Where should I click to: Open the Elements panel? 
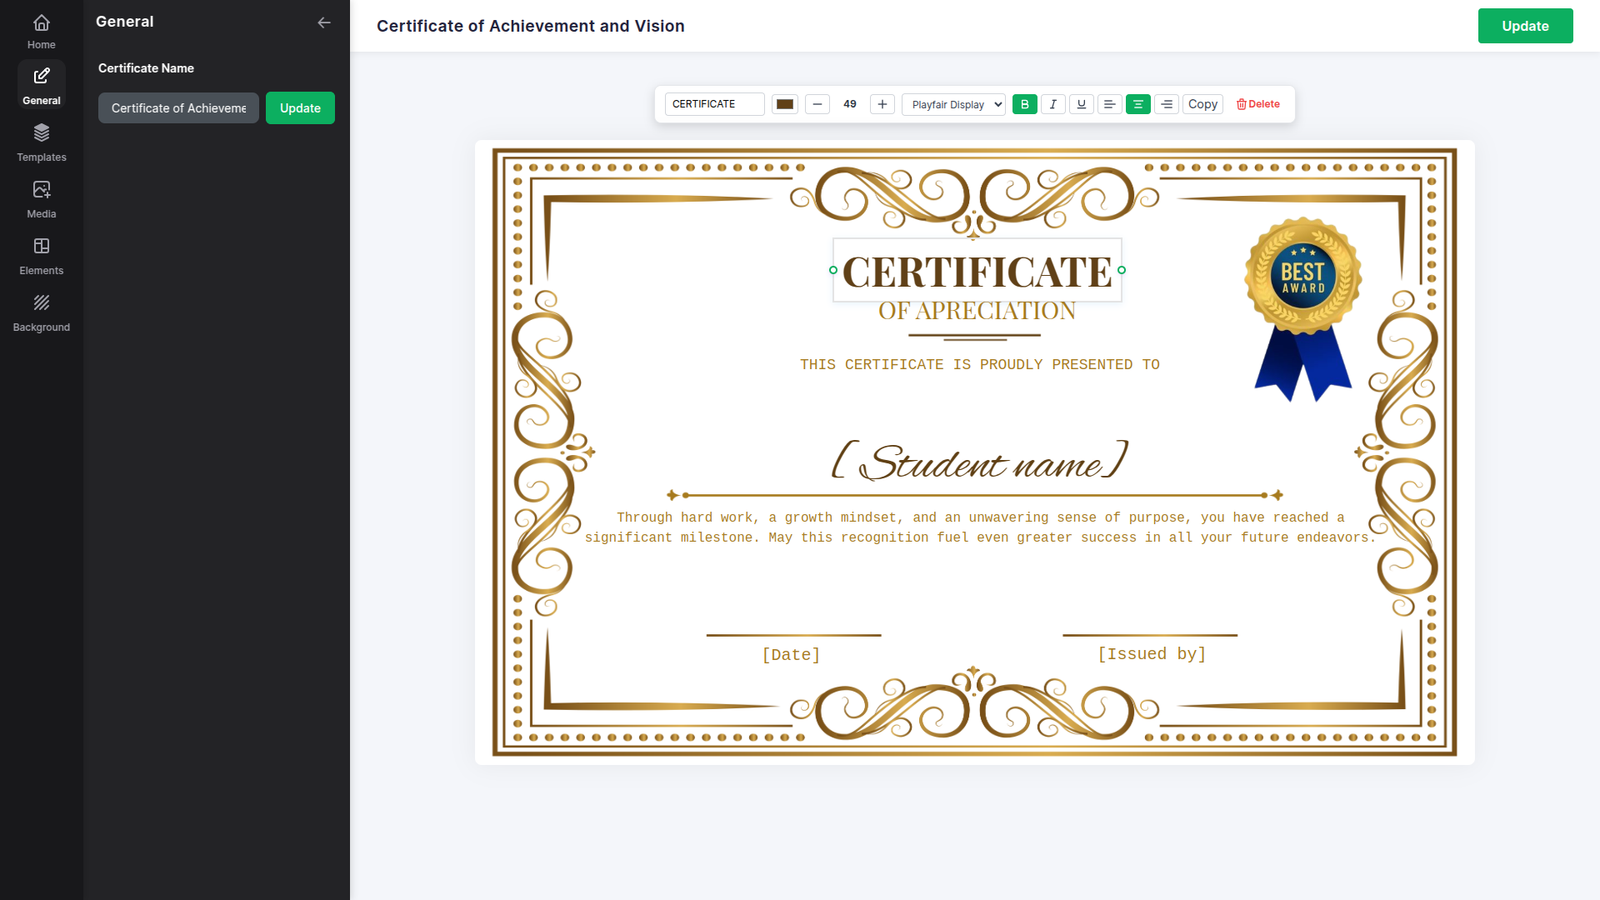[41, 256]
